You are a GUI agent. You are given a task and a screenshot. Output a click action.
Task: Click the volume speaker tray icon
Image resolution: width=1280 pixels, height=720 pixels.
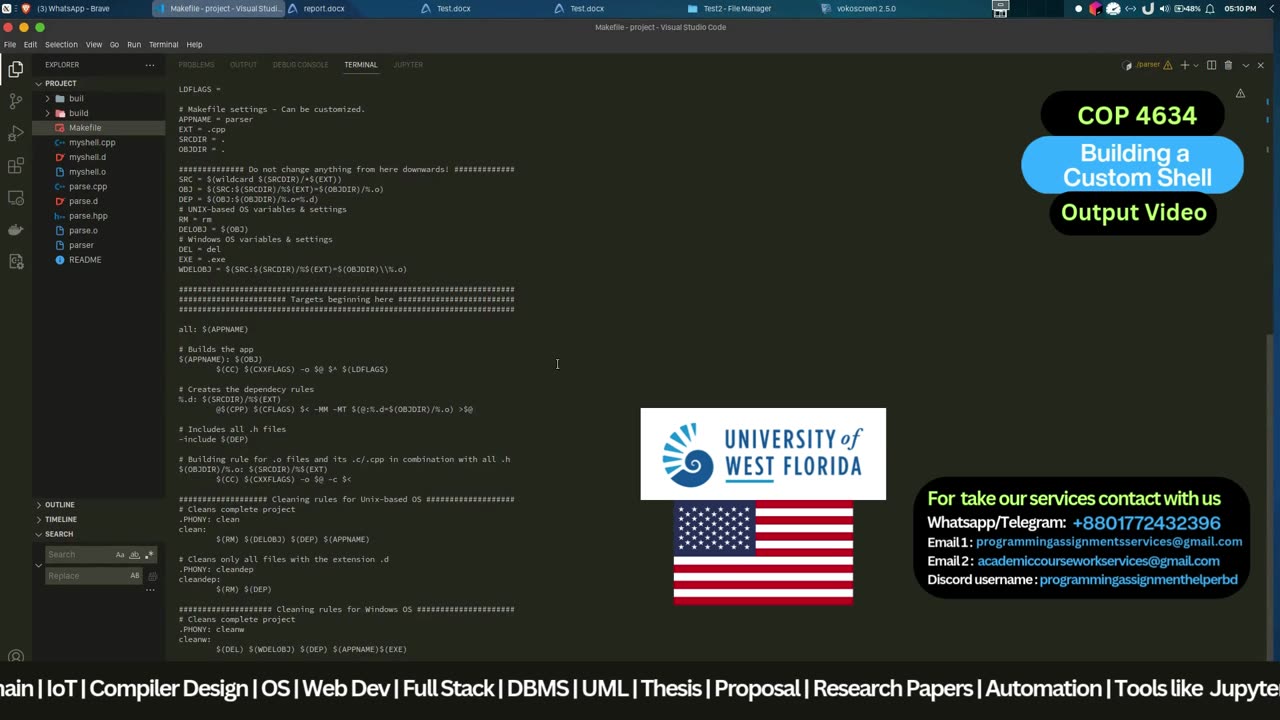point(1164,8)
